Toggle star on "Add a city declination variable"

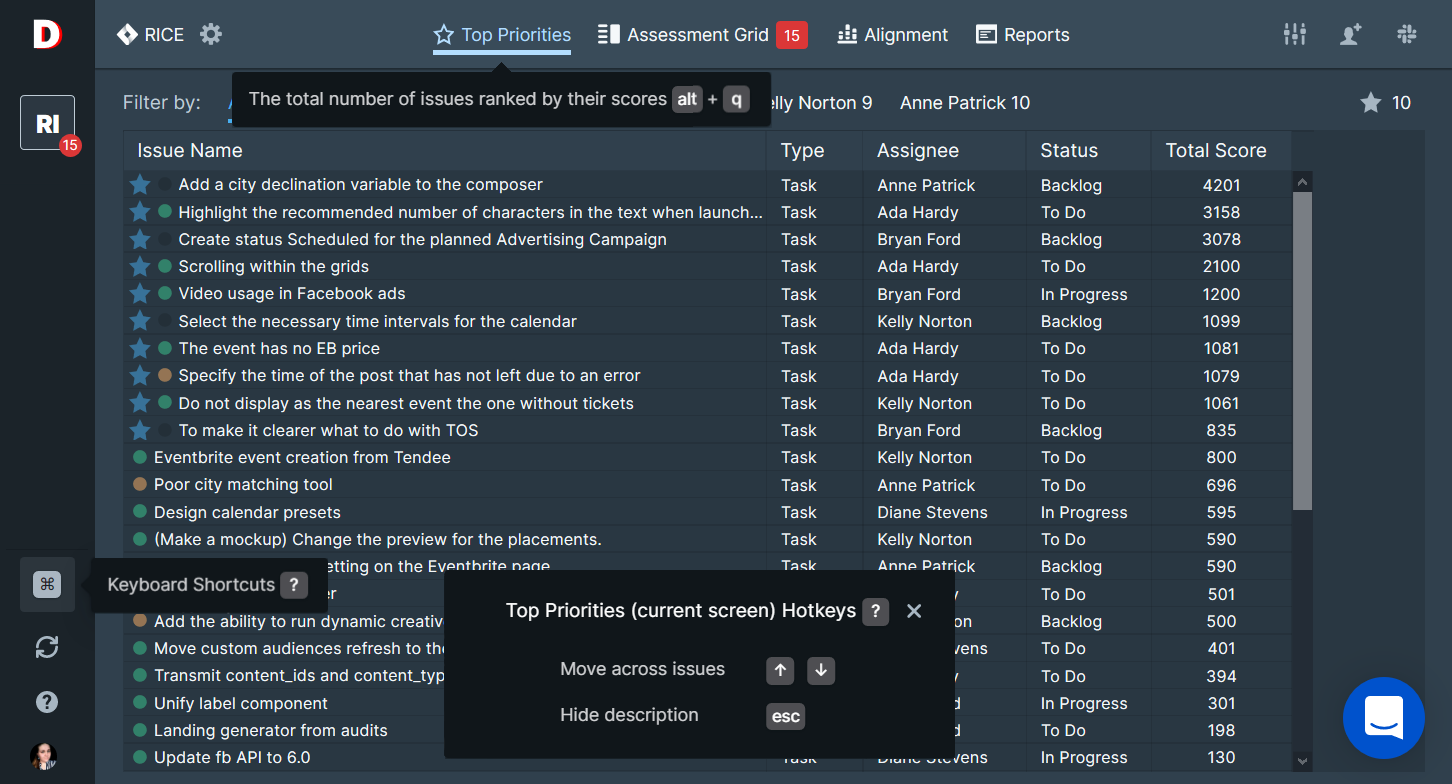click(140, 185)
